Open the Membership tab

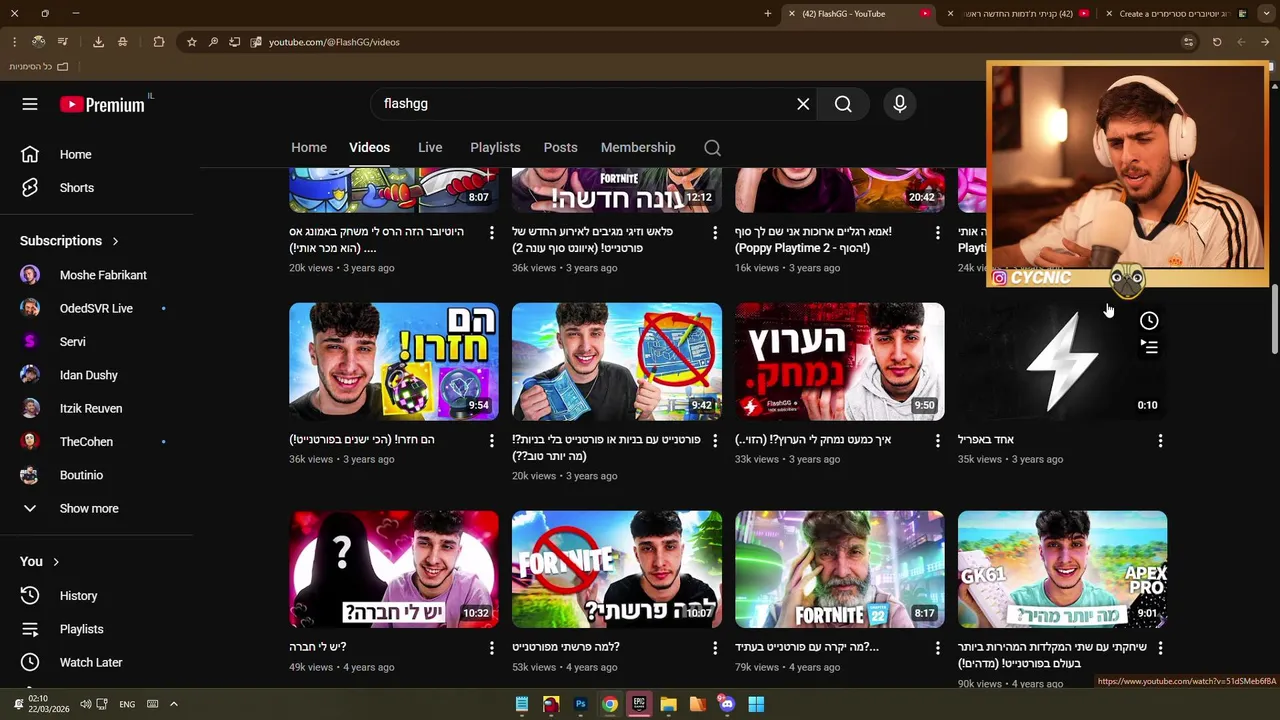point(638,148)
